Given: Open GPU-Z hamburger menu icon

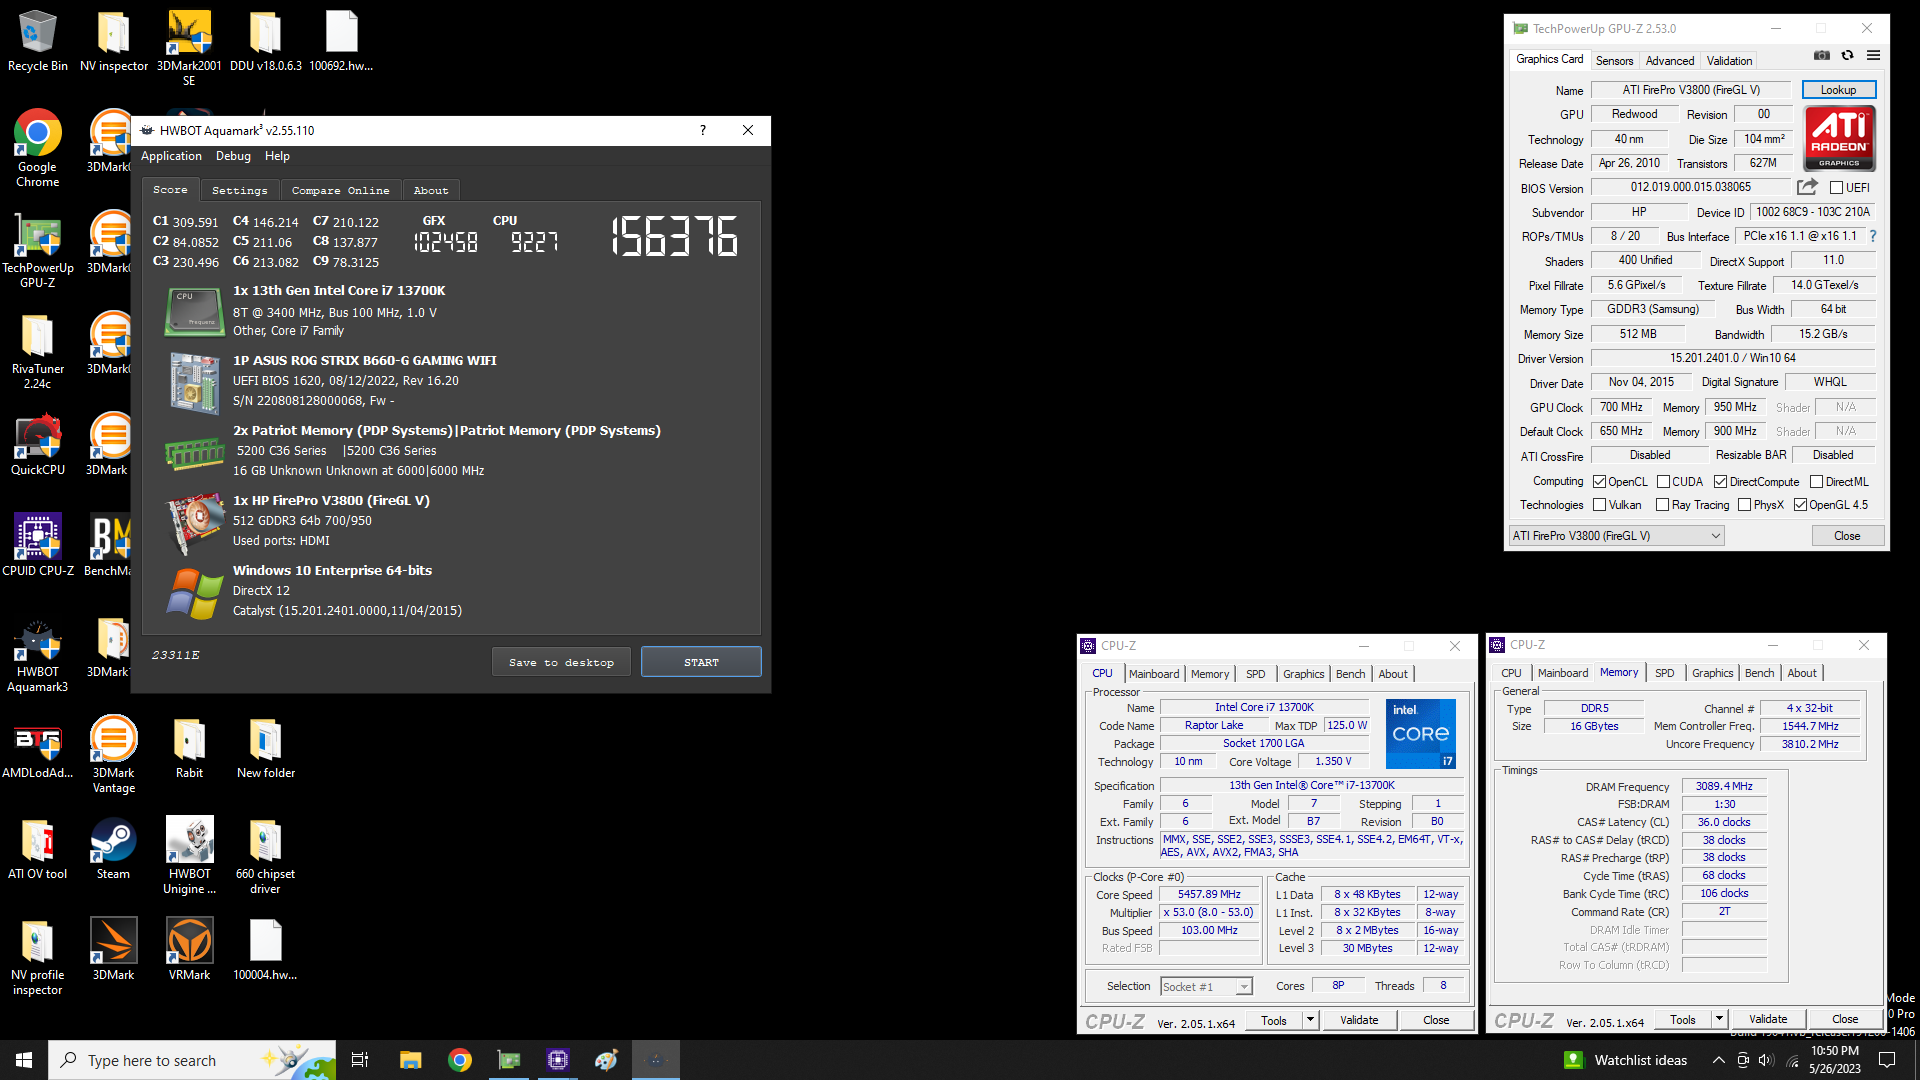Looking at the screenshot, I should 1873,56.
